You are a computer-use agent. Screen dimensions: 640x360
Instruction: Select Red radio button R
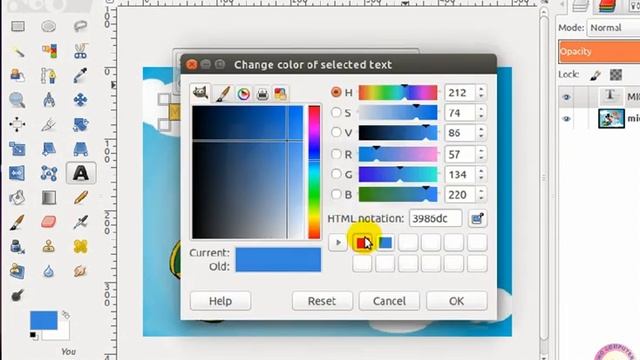pyautogui.click(x=336, y=154)
